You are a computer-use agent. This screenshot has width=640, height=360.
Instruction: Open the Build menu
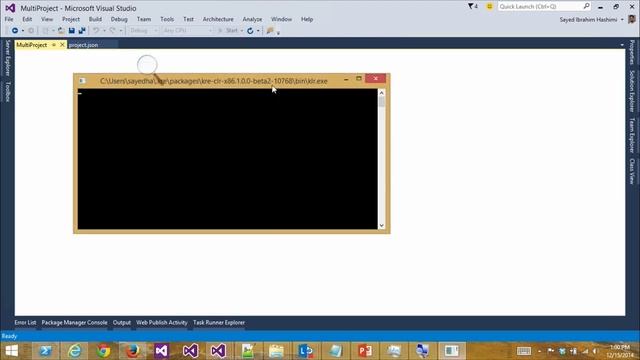[x=95, y=19]
